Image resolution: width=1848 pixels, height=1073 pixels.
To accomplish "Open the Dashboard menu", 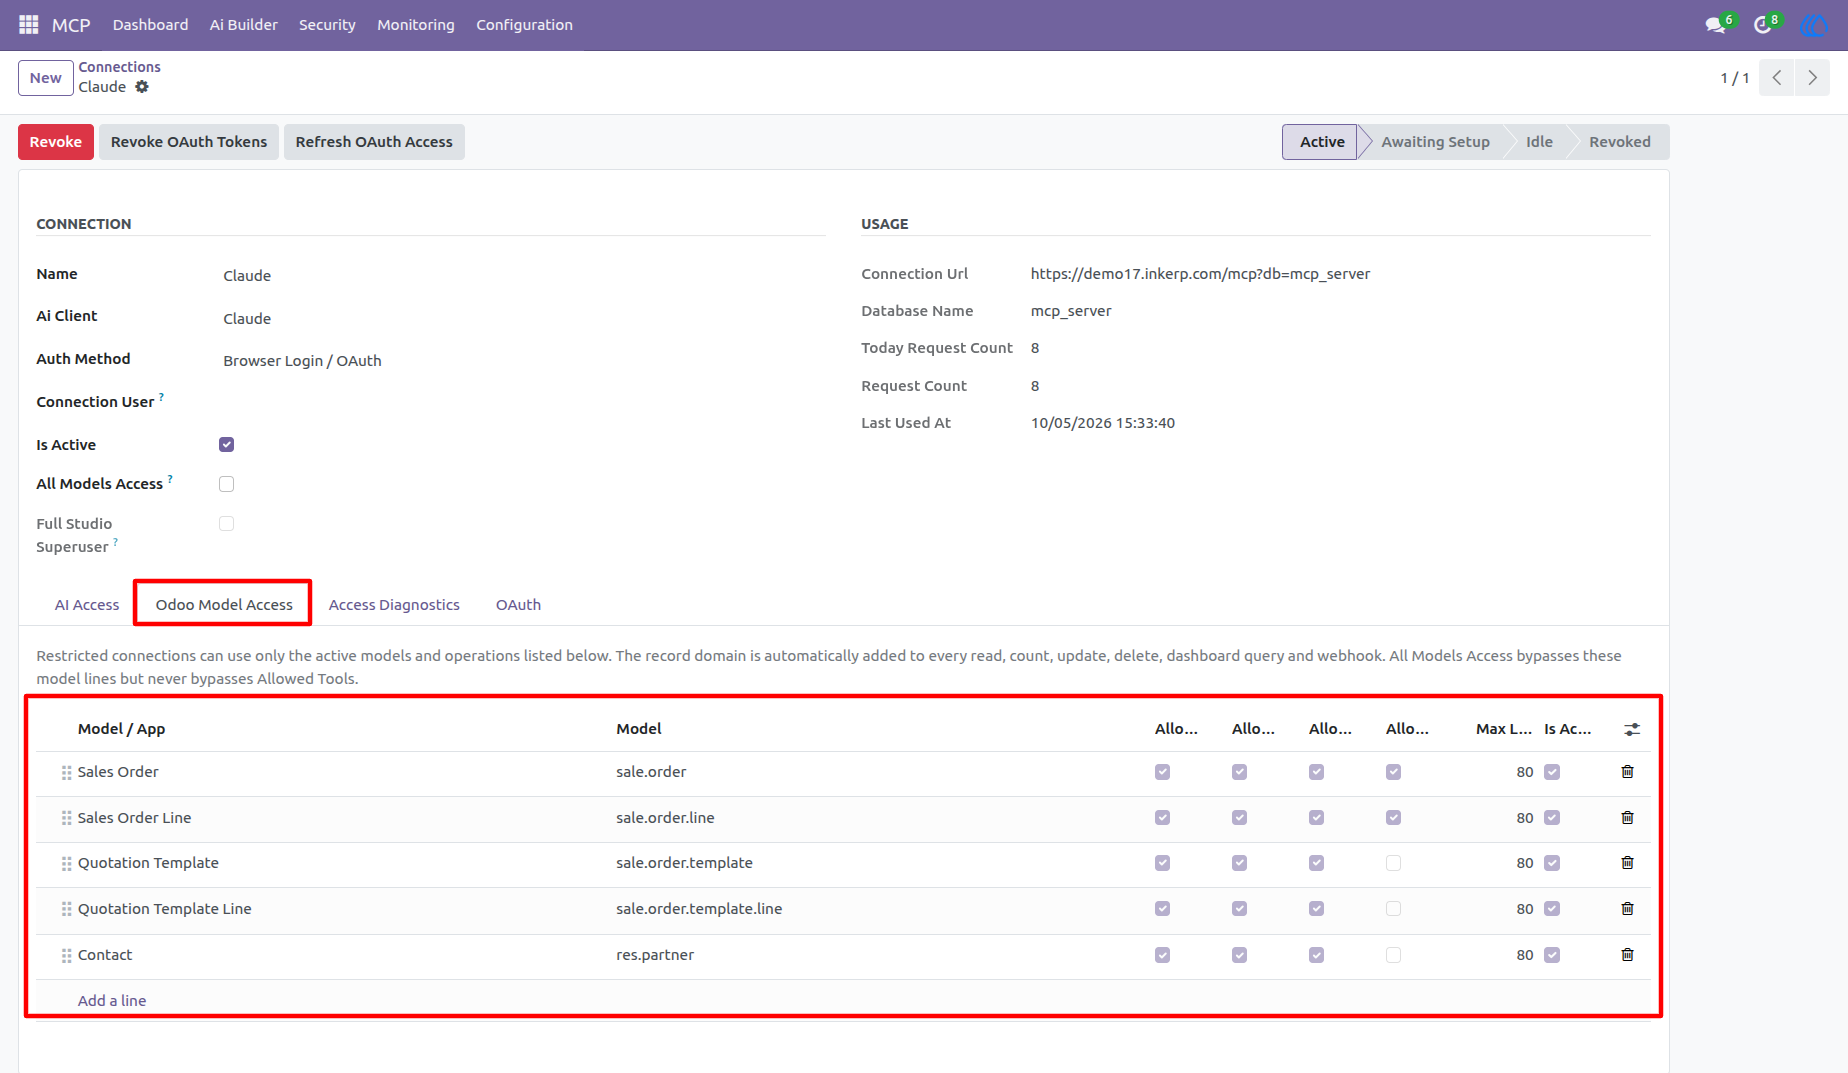I will 150,25.
